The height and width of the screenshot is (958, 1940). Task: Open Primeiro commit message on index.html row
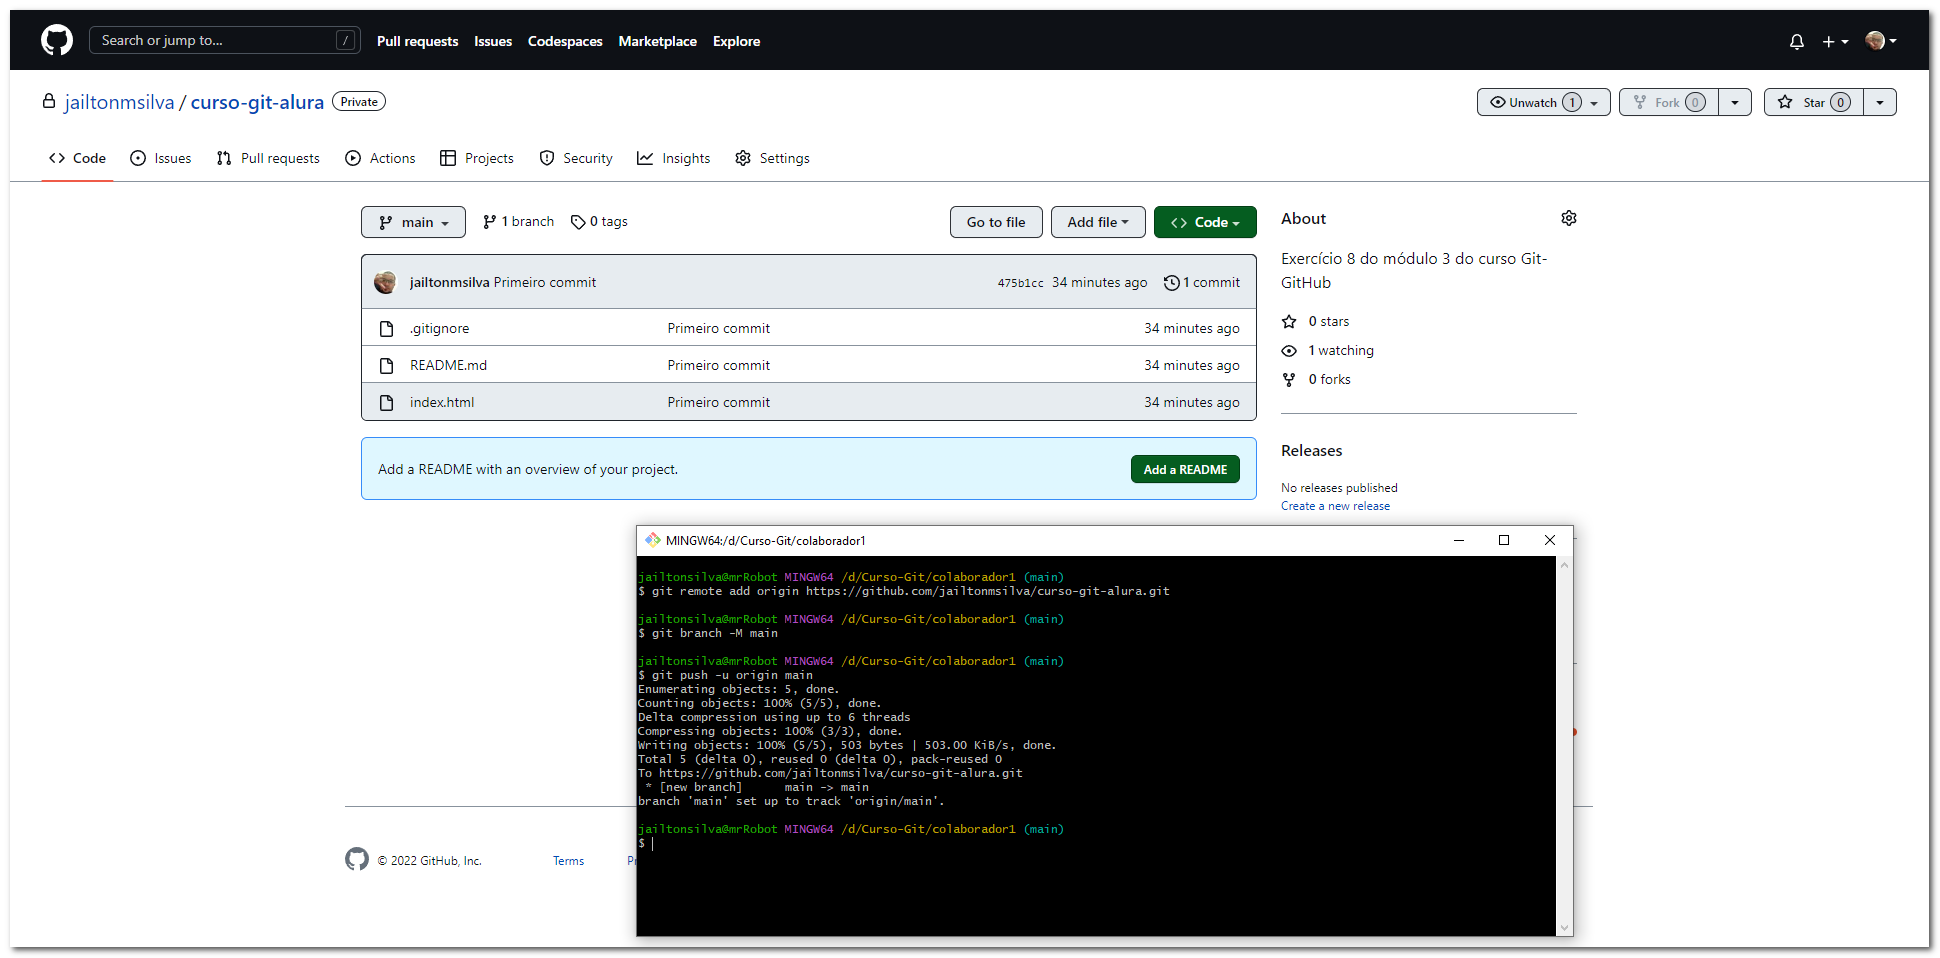click(x=719, y=402)
